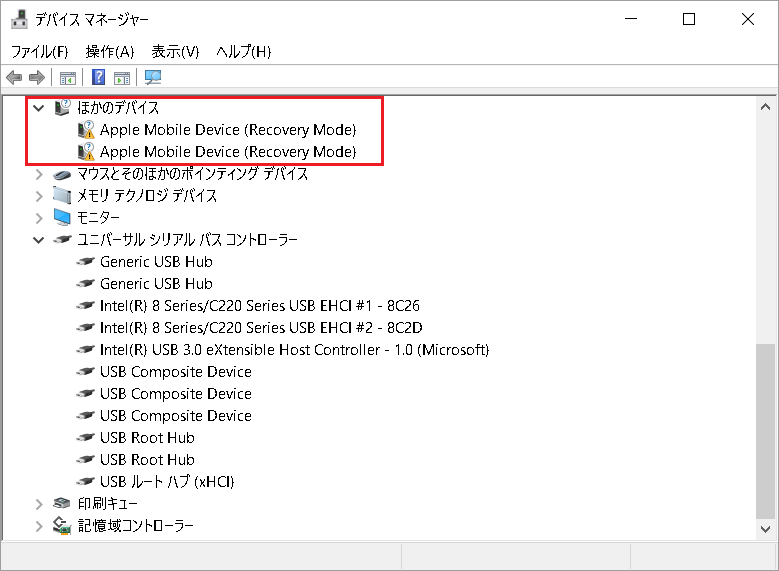Viewport: 779px width, 571px height.
Task: Open the 操作(A) menu
Action: tap(110, 52)
